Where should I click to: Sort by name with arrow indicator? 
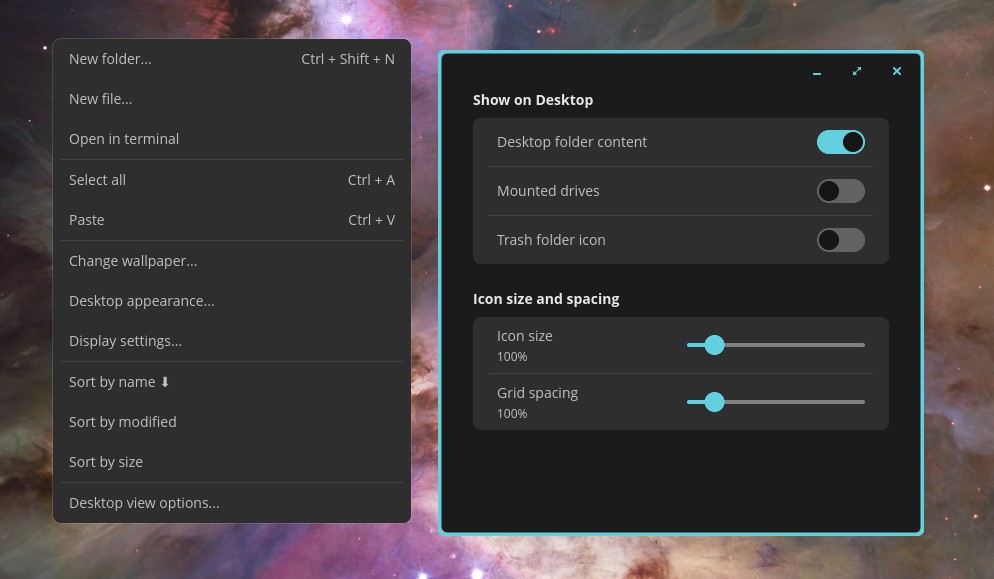232,382
